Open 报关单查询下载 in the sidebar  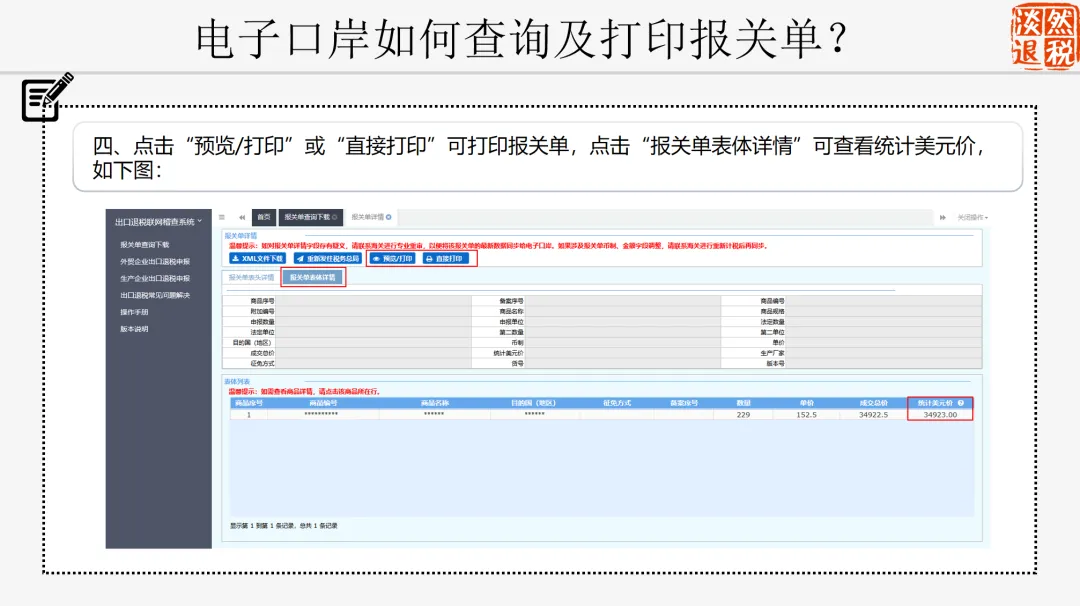(145, 244)
